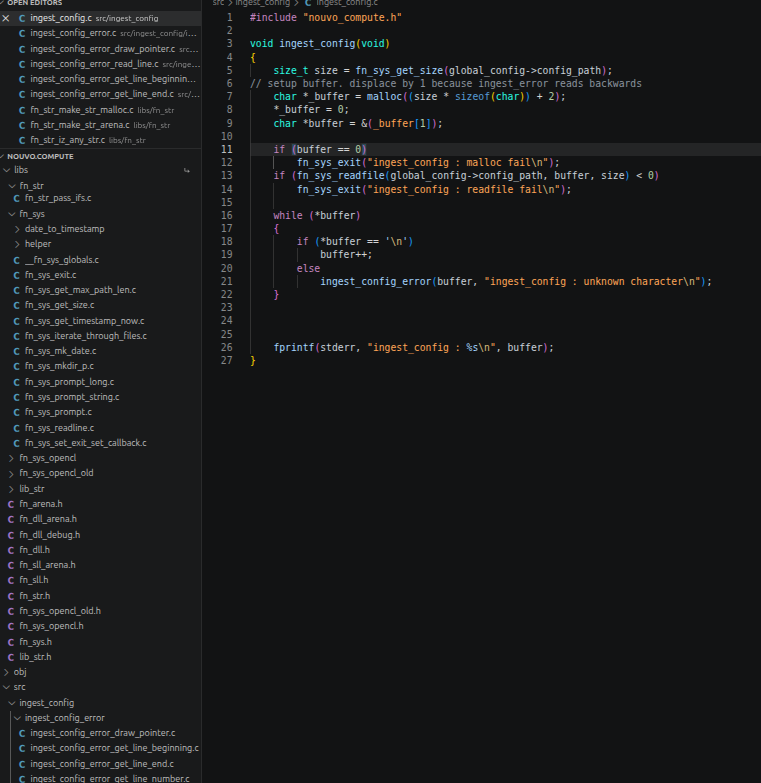
Task: Collapse the ingest_config folder
Action: point(12,703)
